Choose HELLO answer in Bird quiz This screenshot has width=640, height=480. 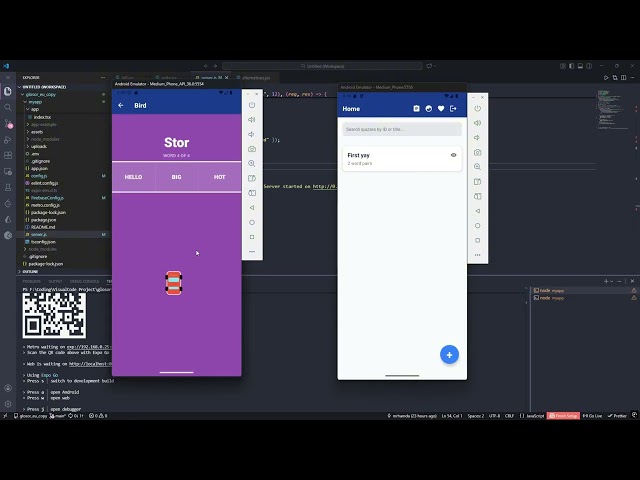pos(133,177)
